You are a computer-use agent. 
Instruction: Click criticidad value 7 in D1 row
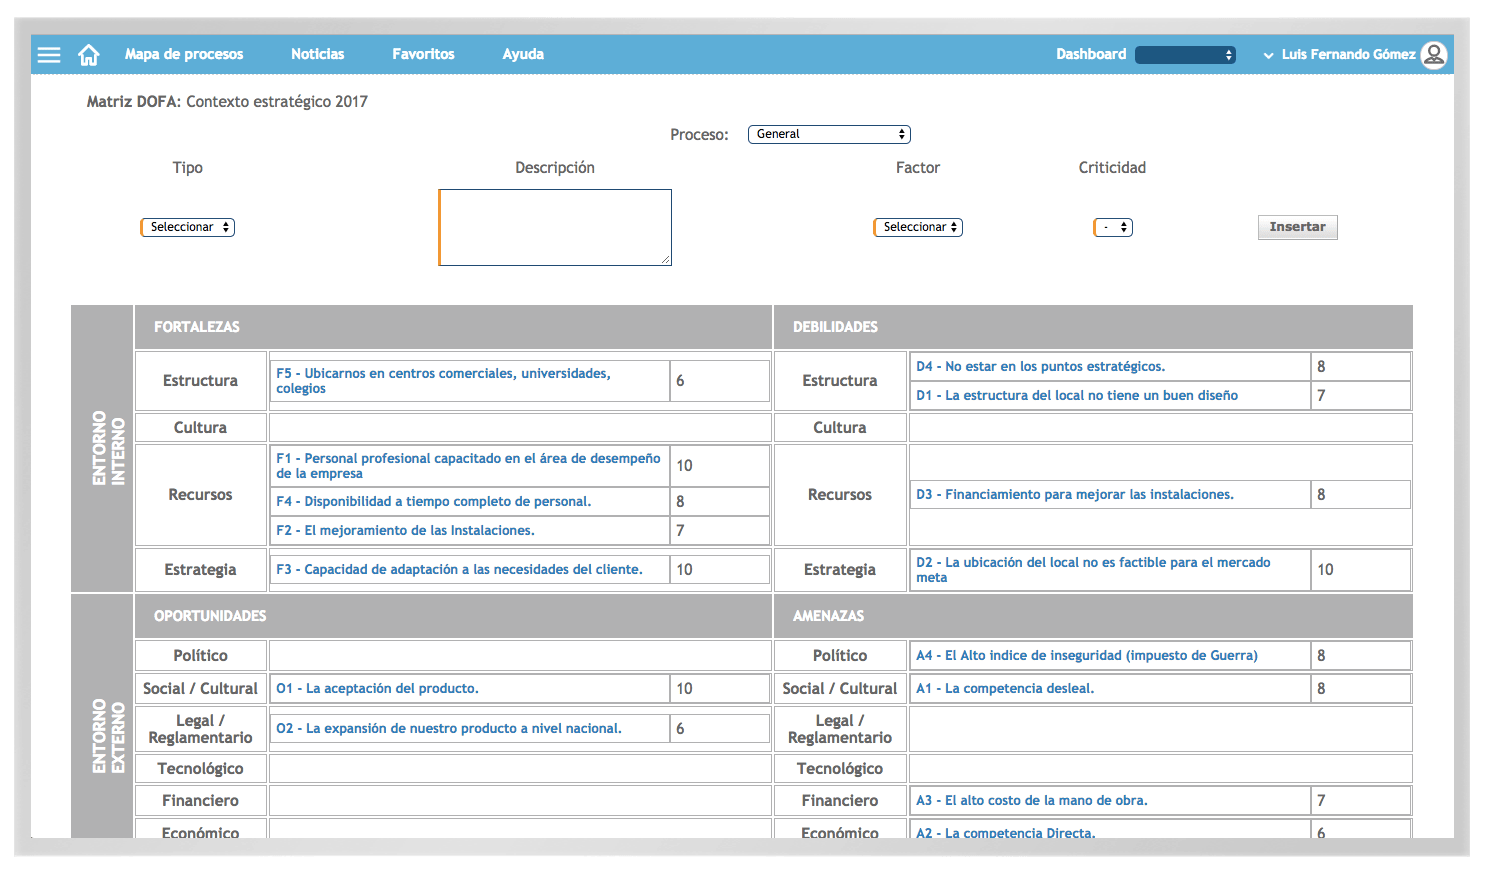(1321, 395)
